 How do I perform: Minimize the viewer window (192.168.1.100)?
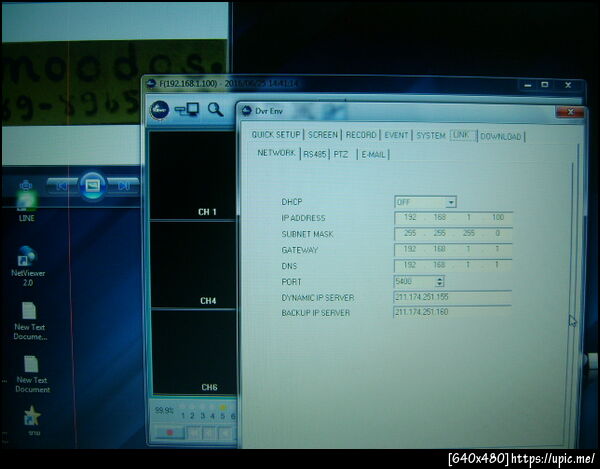point(528,85)
